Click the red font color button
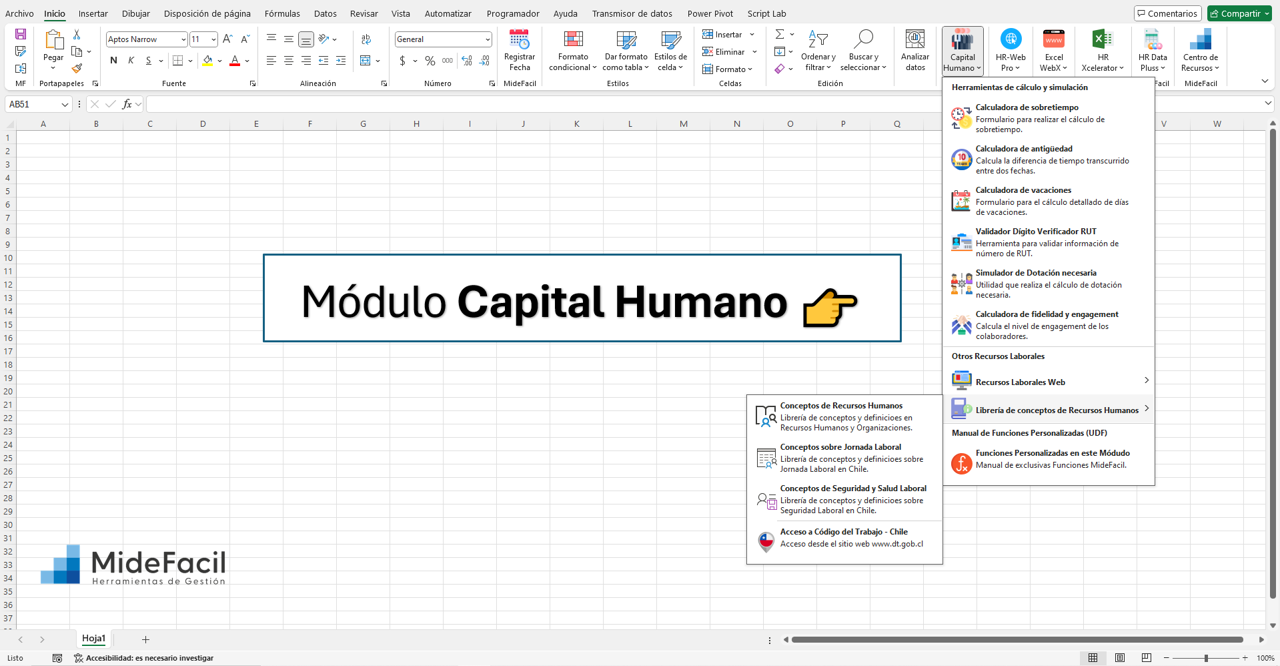The height and width of the screenshot is (666, 1280). click(x=235, y=61)
